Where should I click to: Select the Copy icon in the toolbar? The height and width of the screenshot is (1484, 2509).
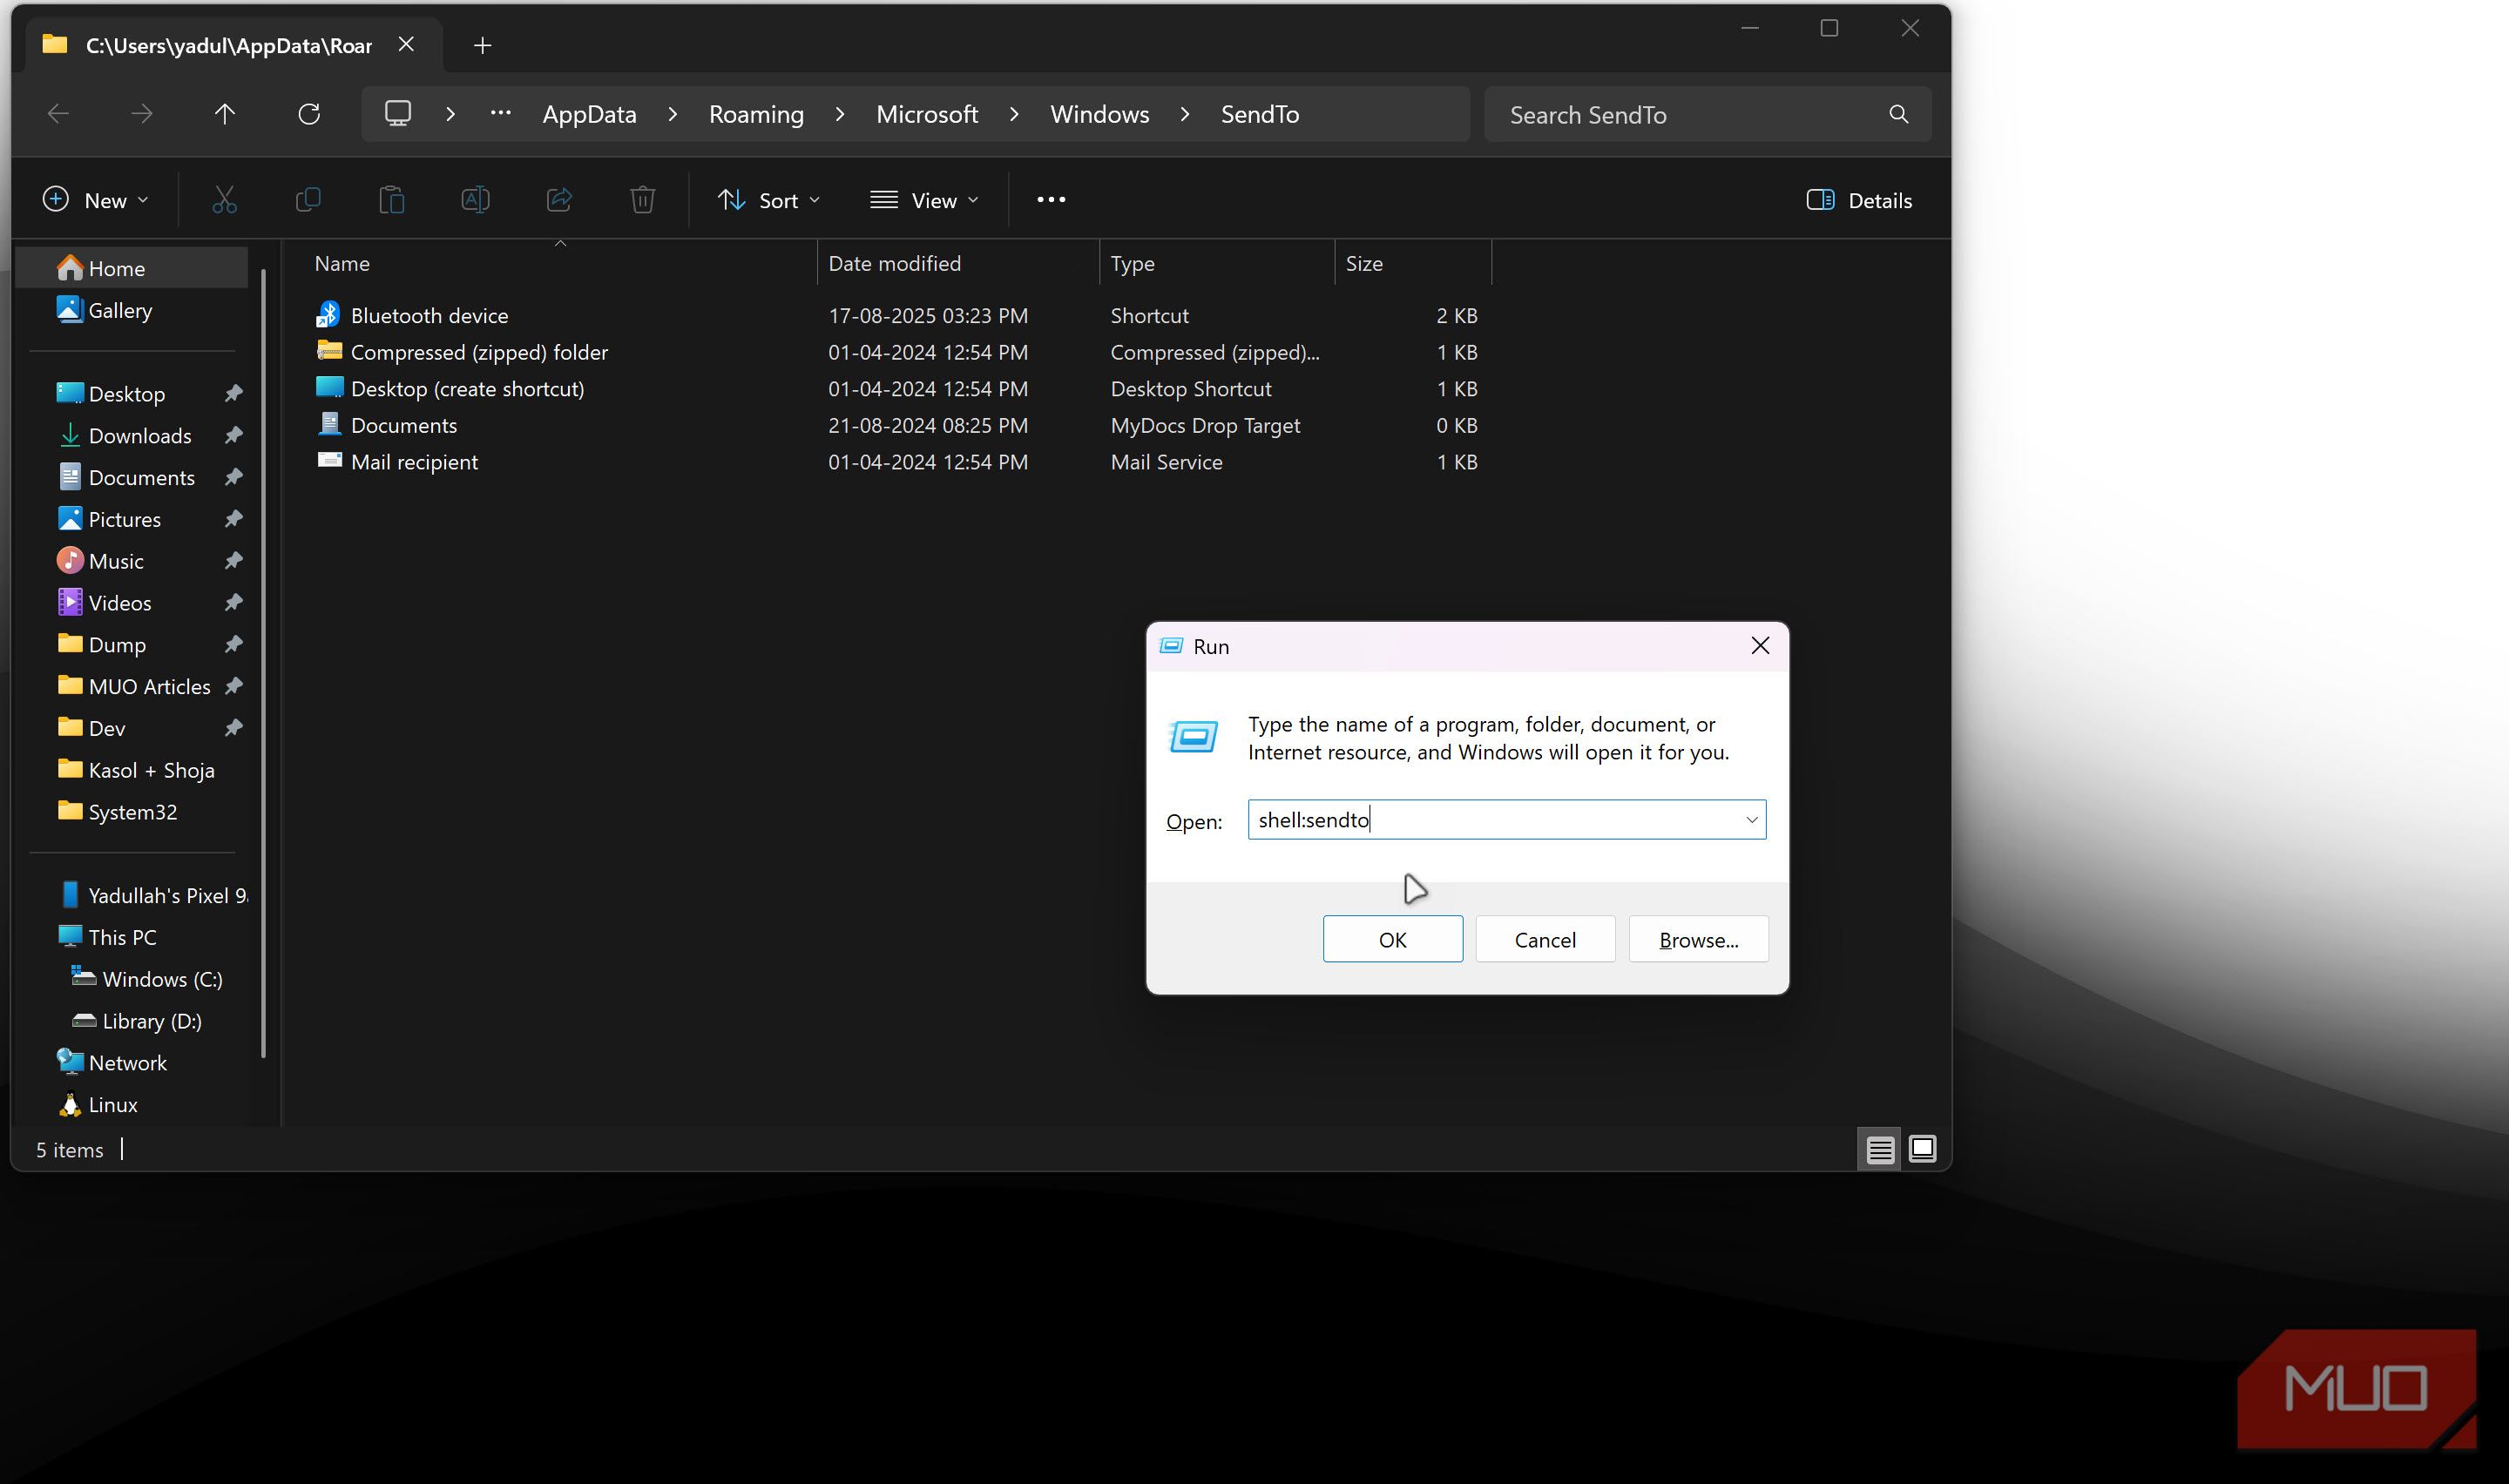coord(309,199)
